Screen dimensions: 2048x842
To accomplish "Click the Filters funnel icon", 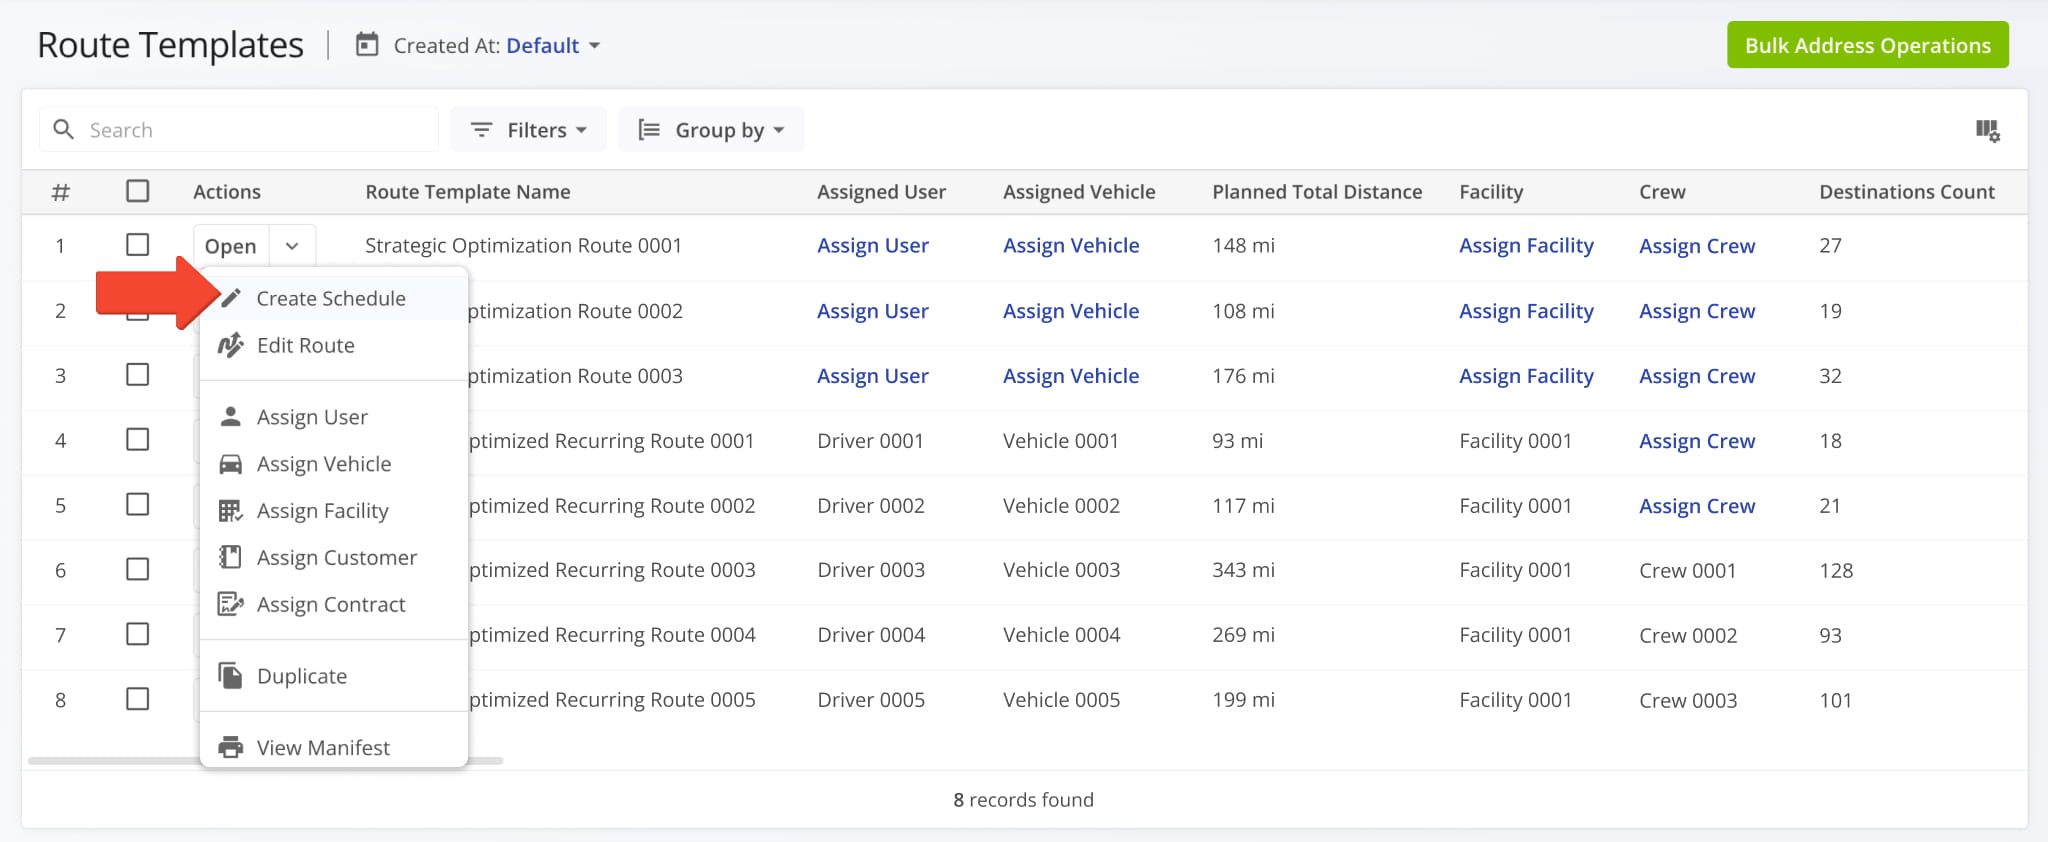I will [482, 130].
